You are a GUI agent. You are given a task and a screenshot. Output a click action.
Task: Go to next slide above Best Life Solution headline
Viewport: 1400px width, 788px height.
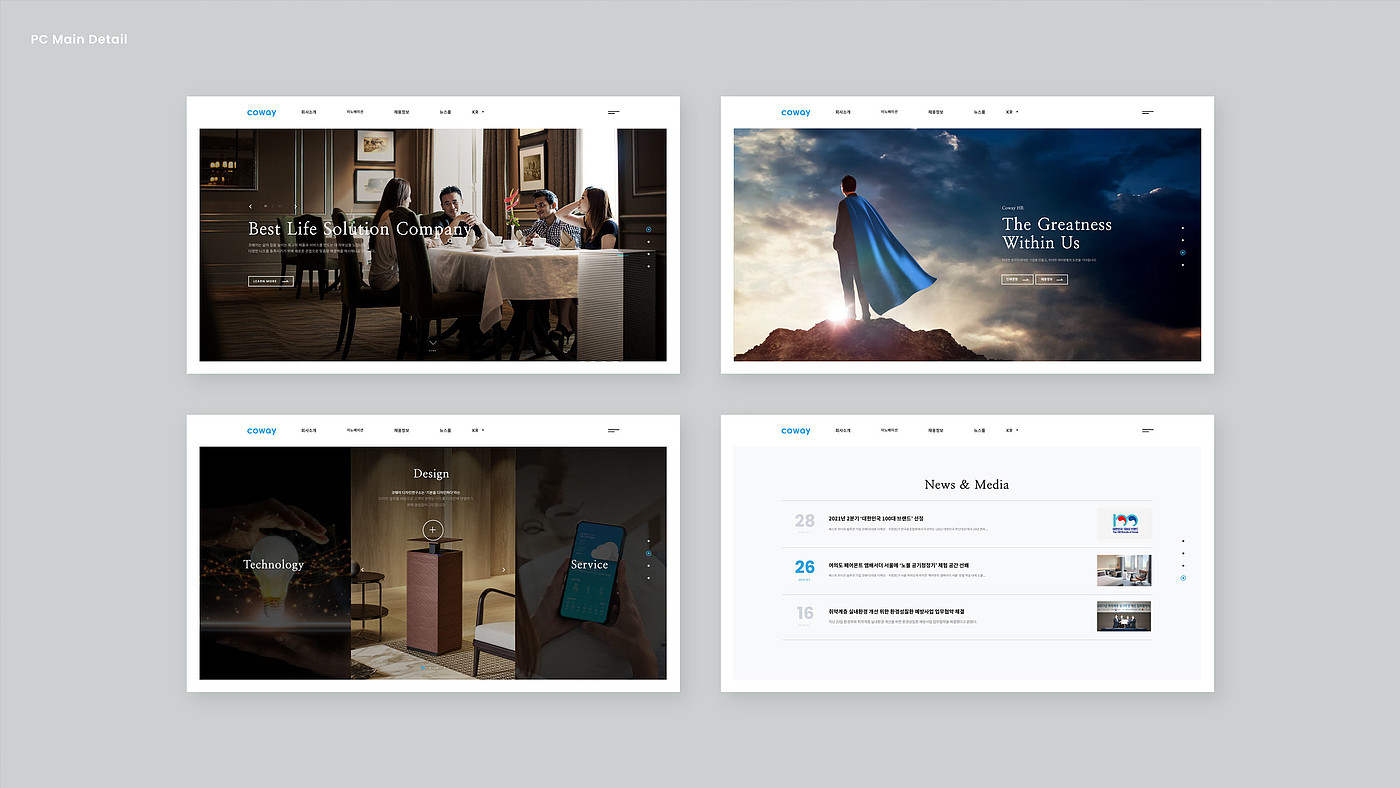(x=295, y=207)
